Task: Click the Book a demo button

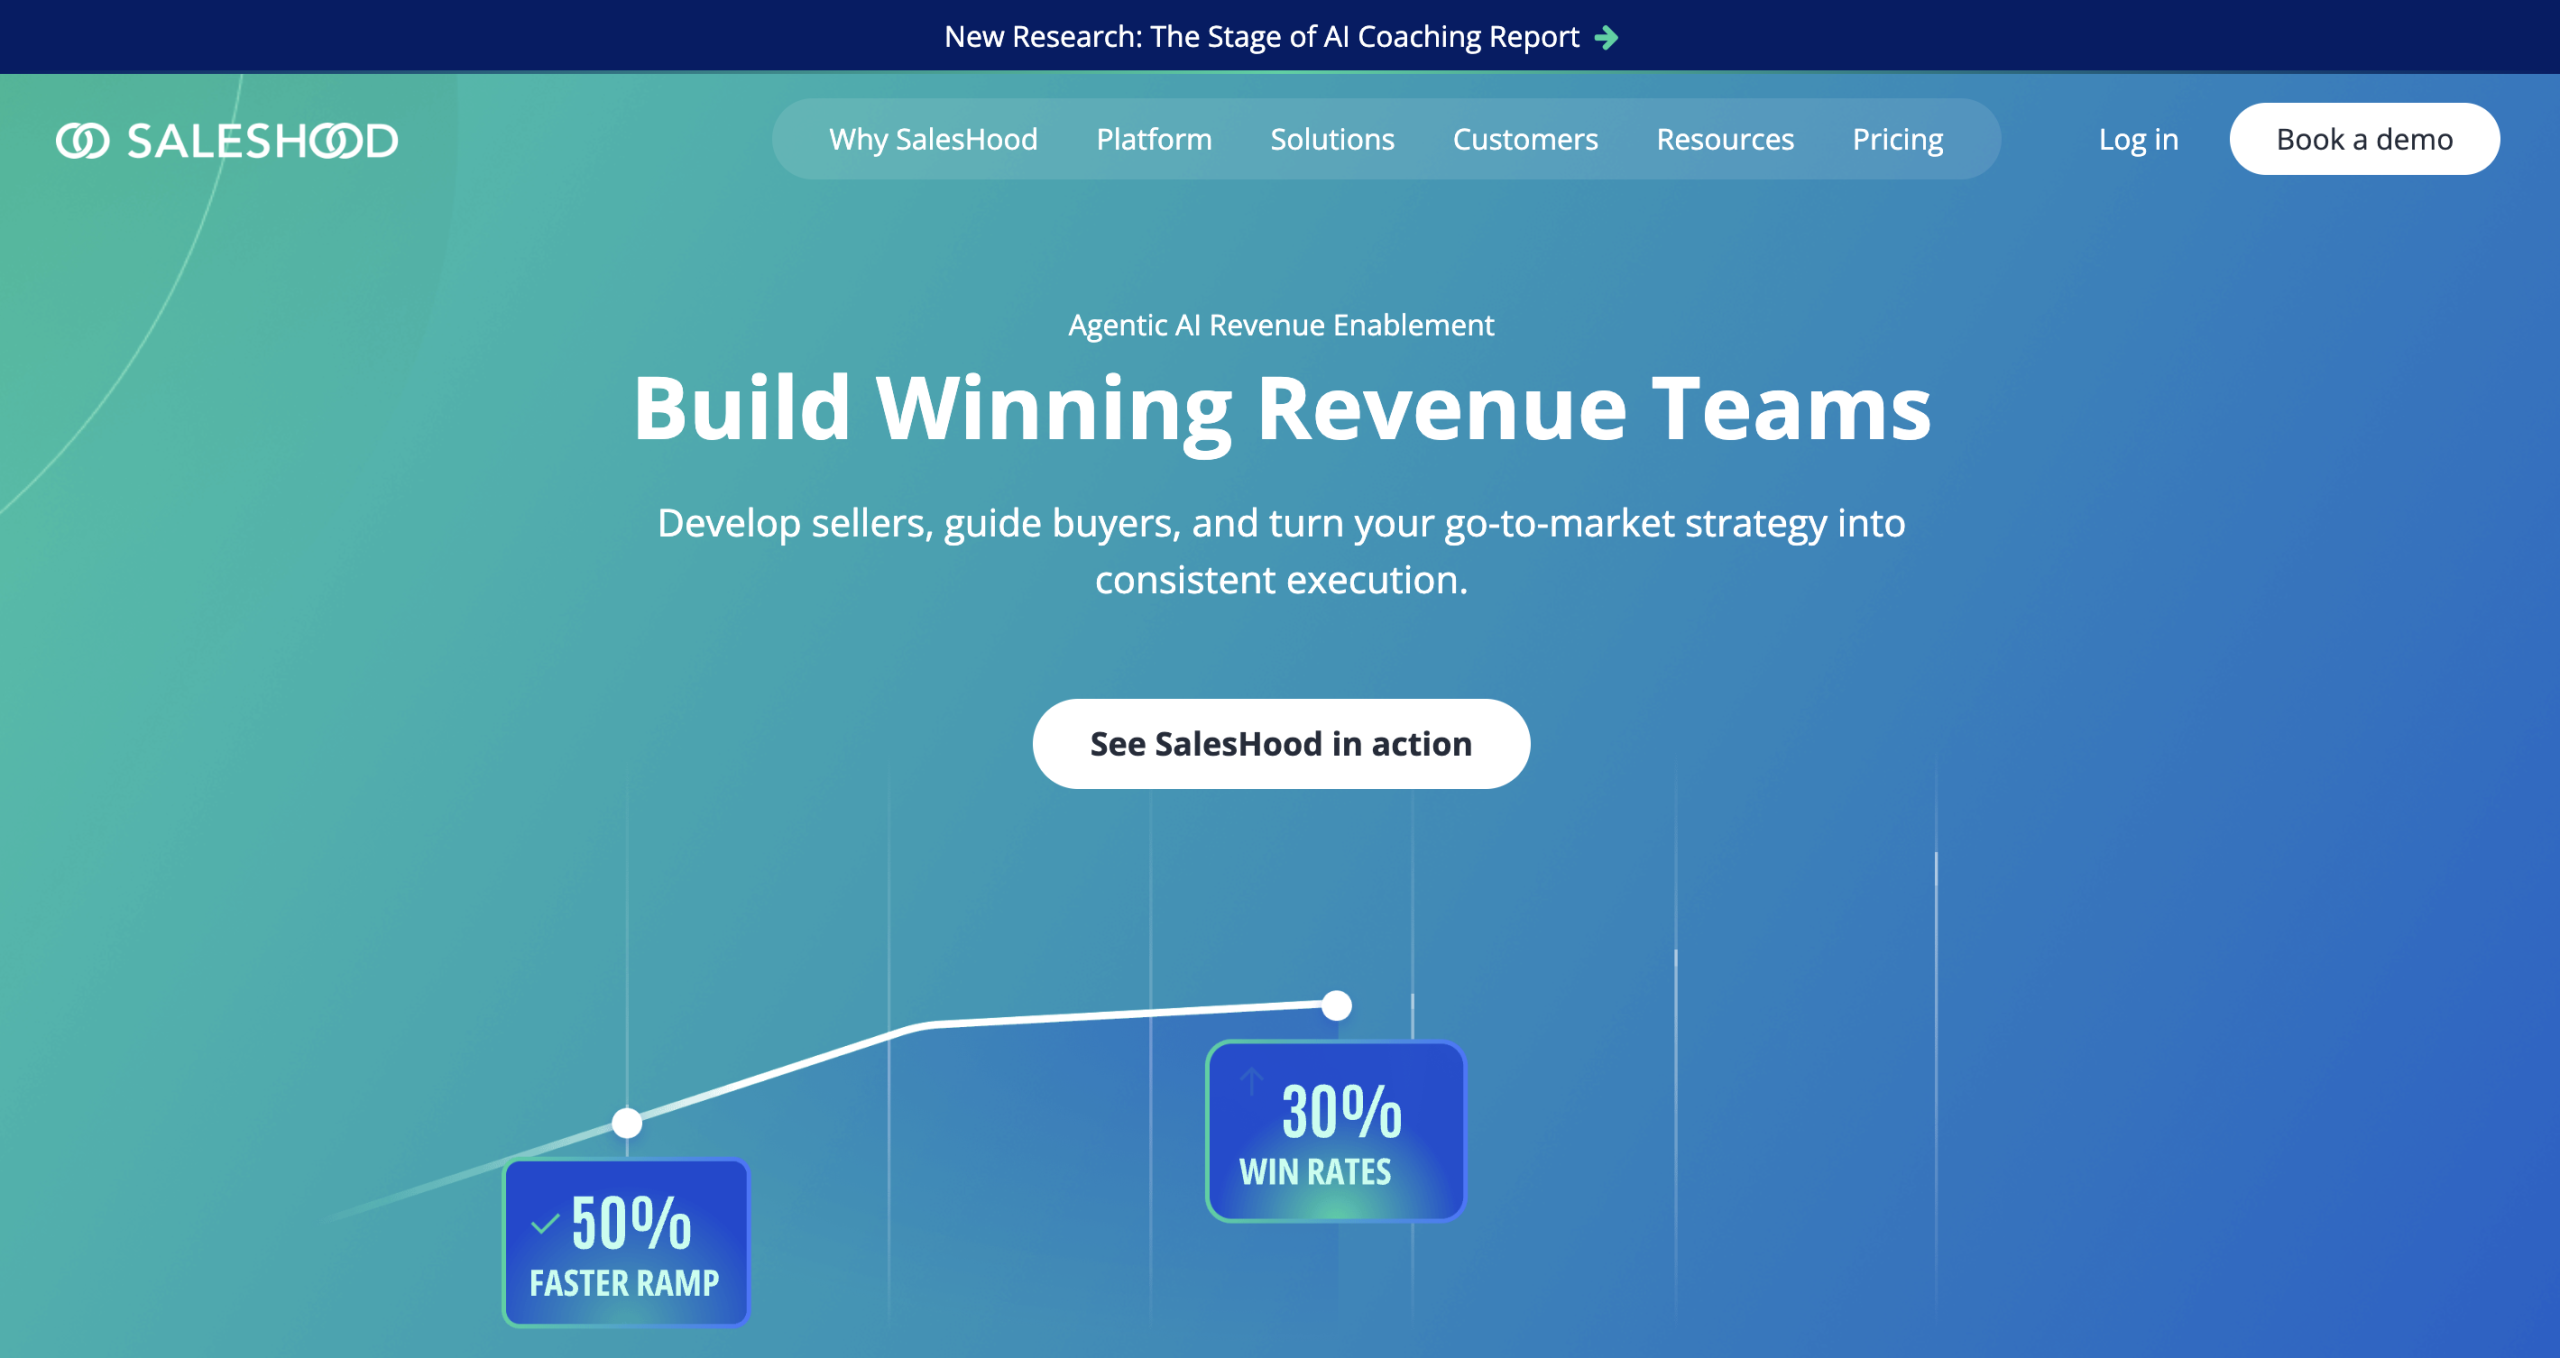Action: tap(2364, 139)
